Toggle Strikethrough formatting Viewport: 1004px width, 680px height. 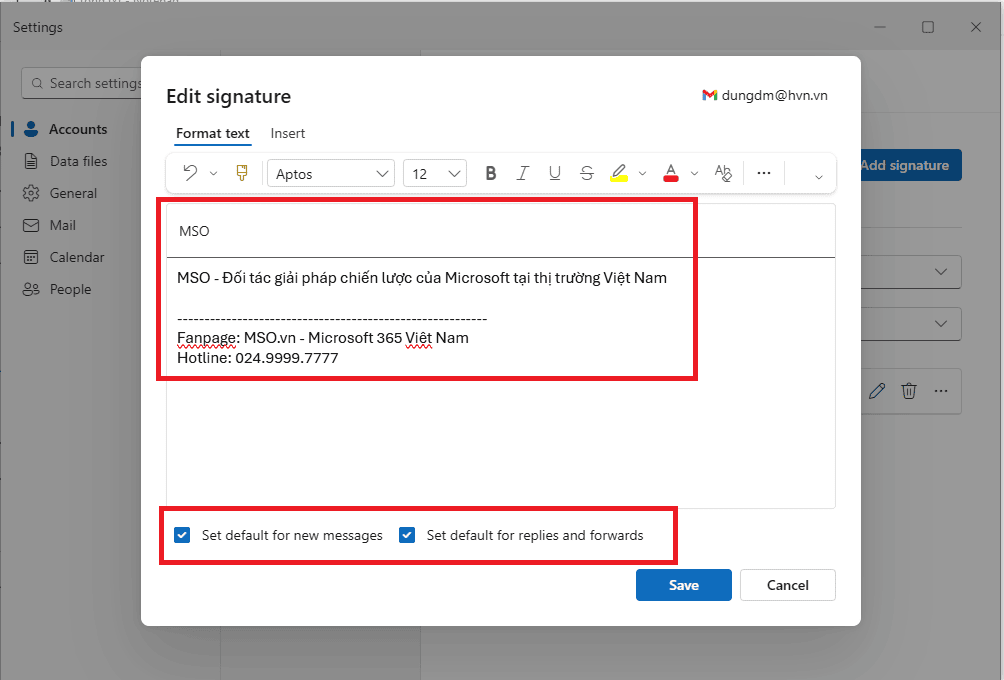click(587, 174)
